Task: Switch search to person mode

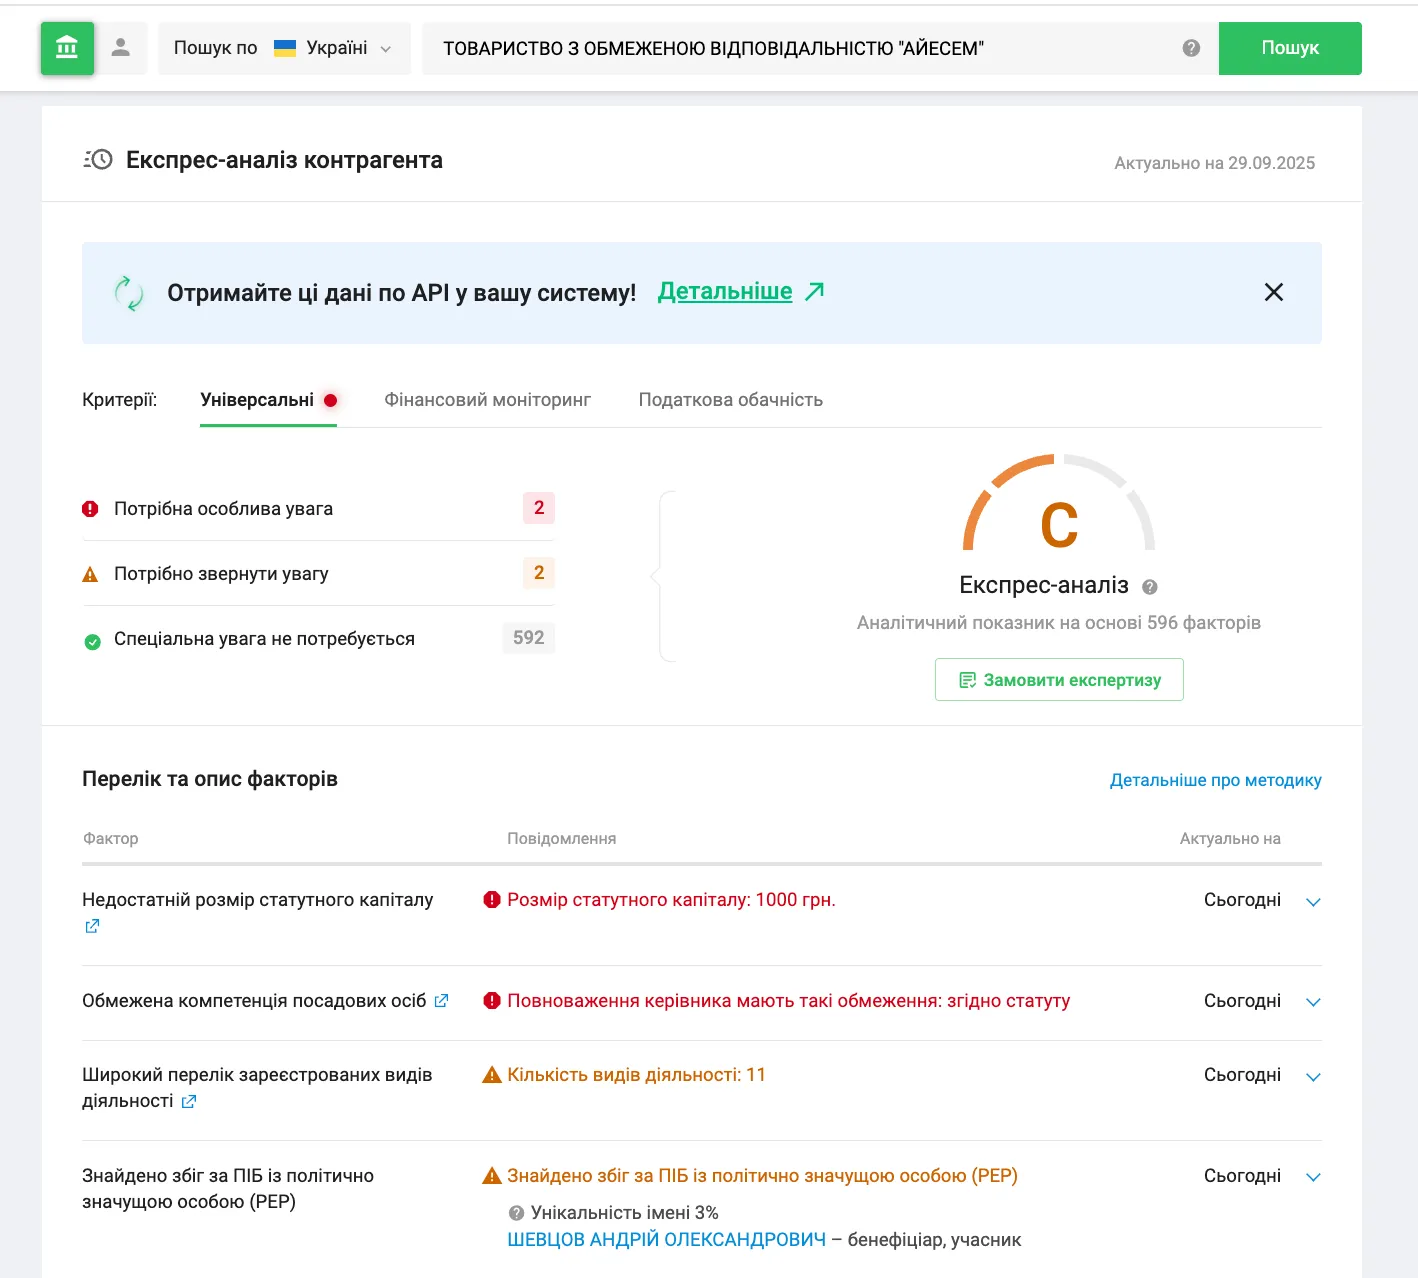Action: 122,47
